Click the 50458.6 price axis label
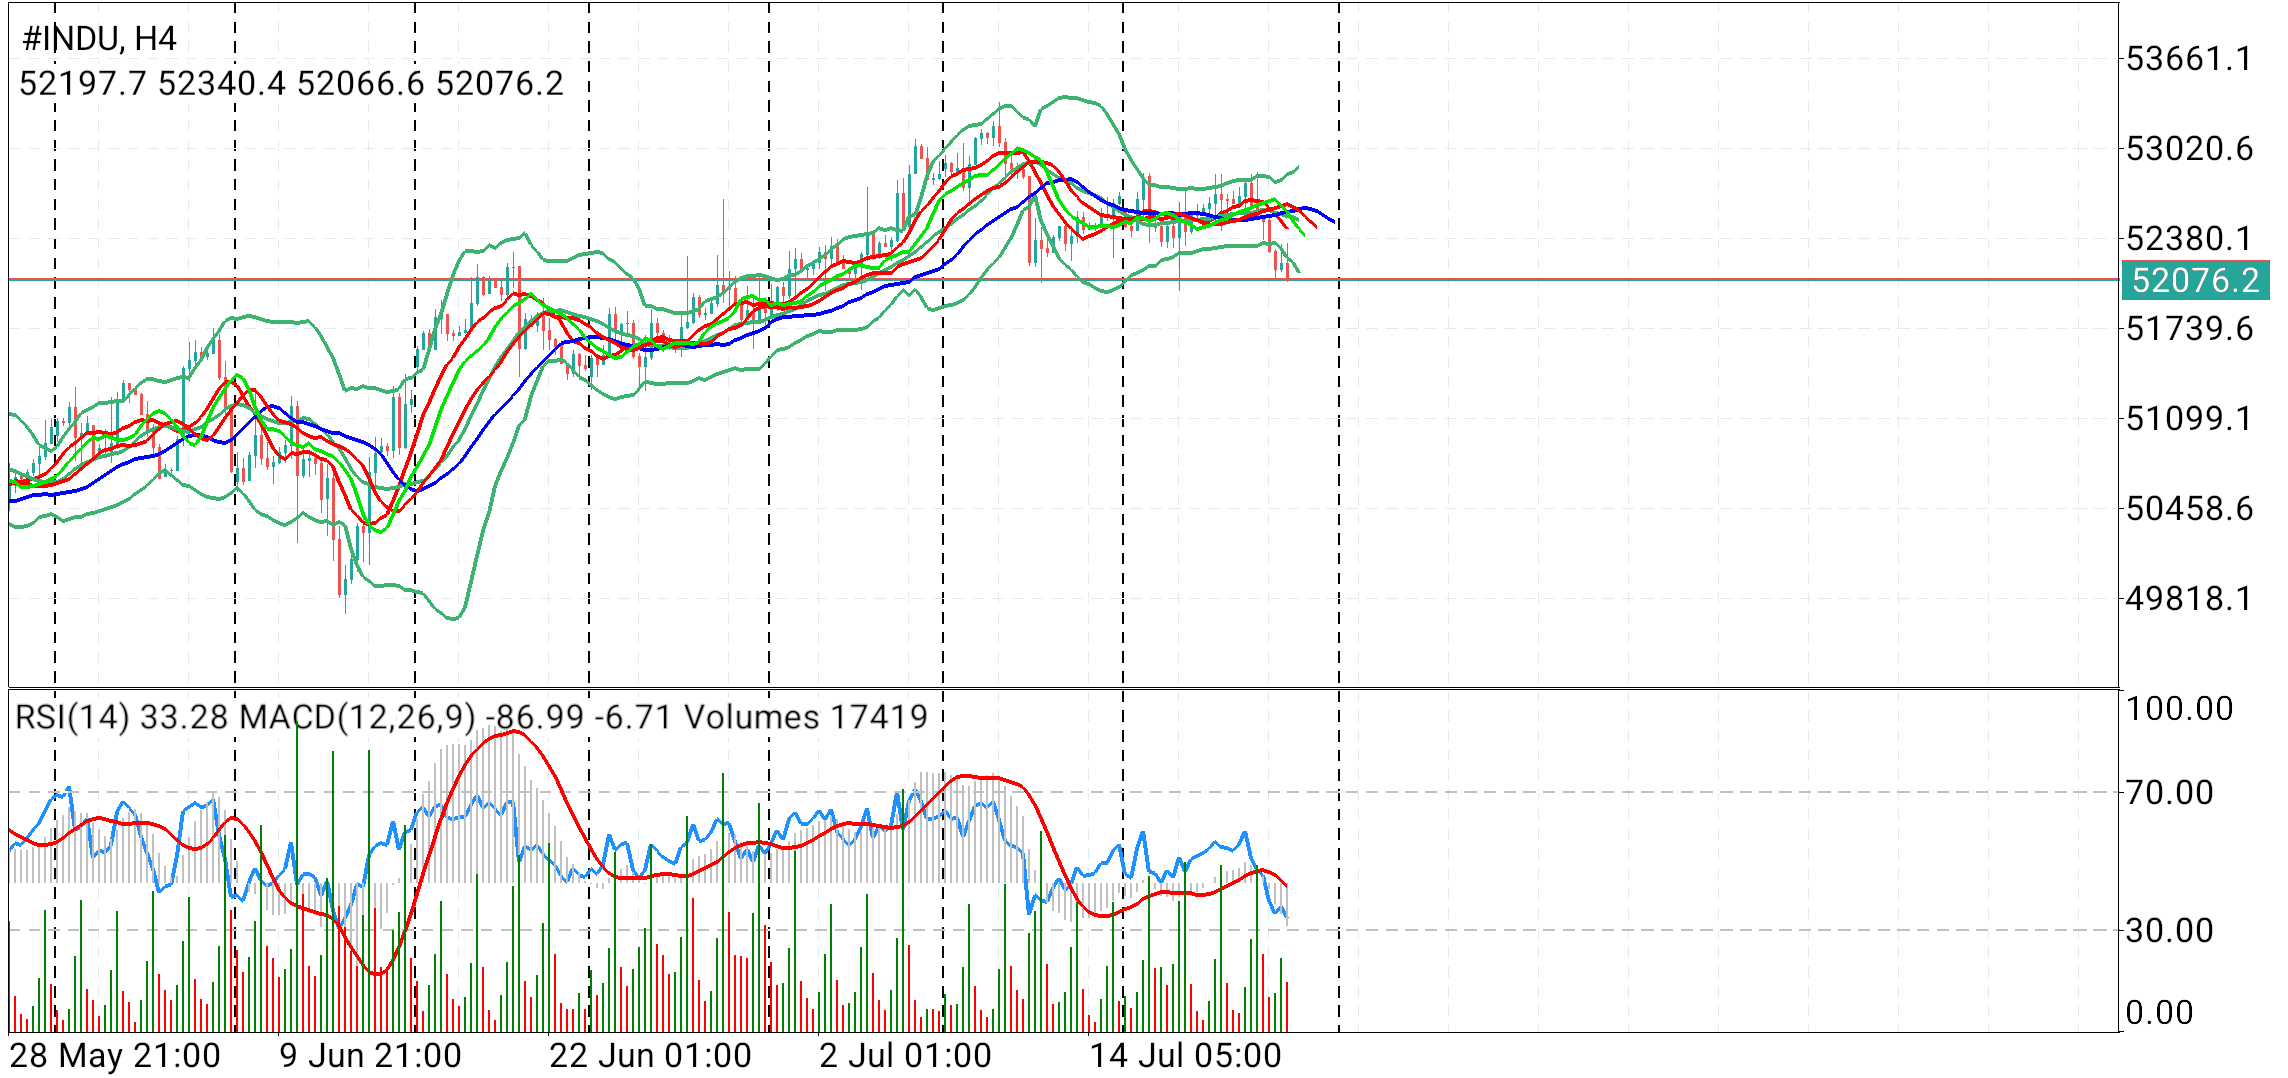Screen dimensions: 2288x1078 pos(2189,508)
